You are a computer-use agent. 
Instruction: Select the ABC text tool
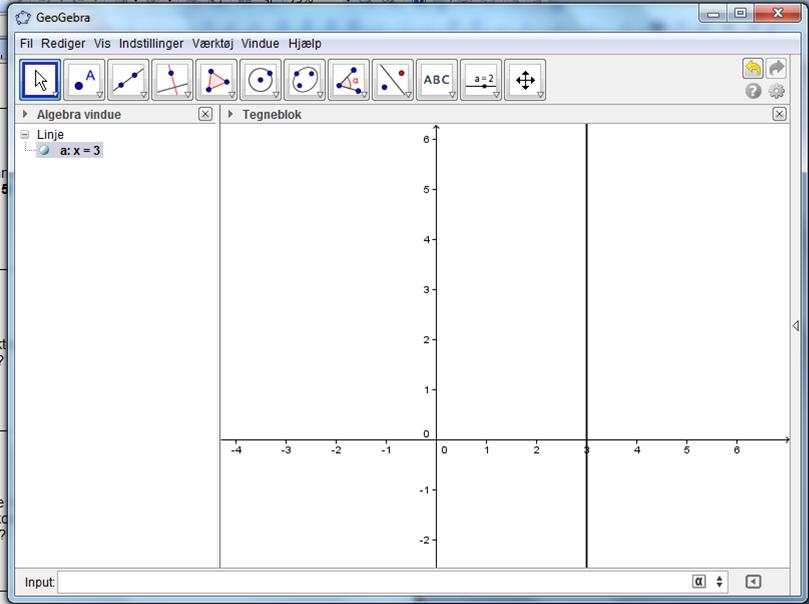click(x=437, y=80)
